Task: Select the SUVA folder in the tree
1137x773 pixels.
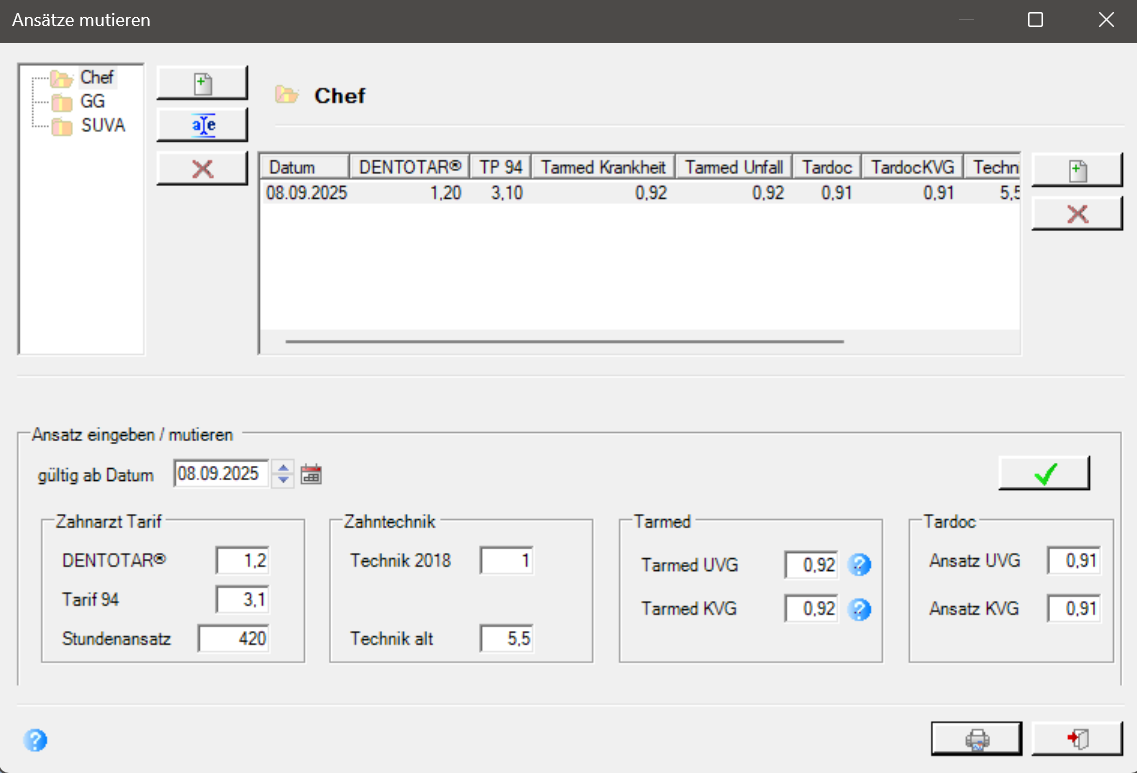Action: [103, 125]
